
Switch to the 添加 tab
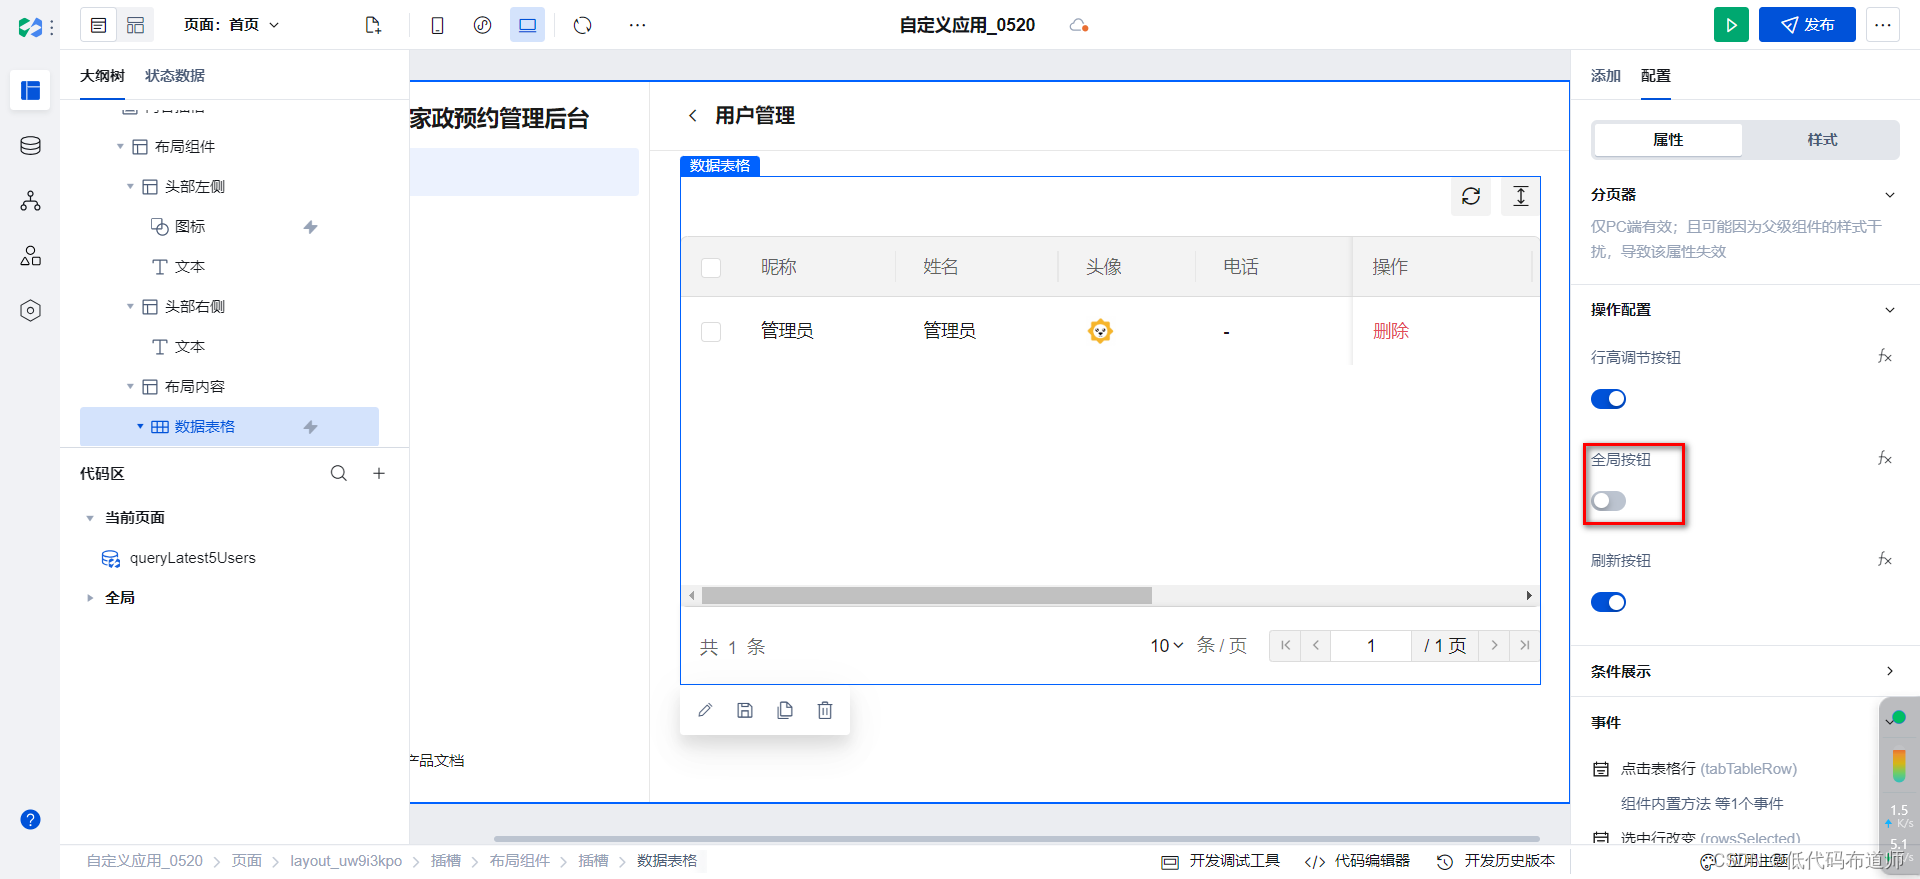1606,76
